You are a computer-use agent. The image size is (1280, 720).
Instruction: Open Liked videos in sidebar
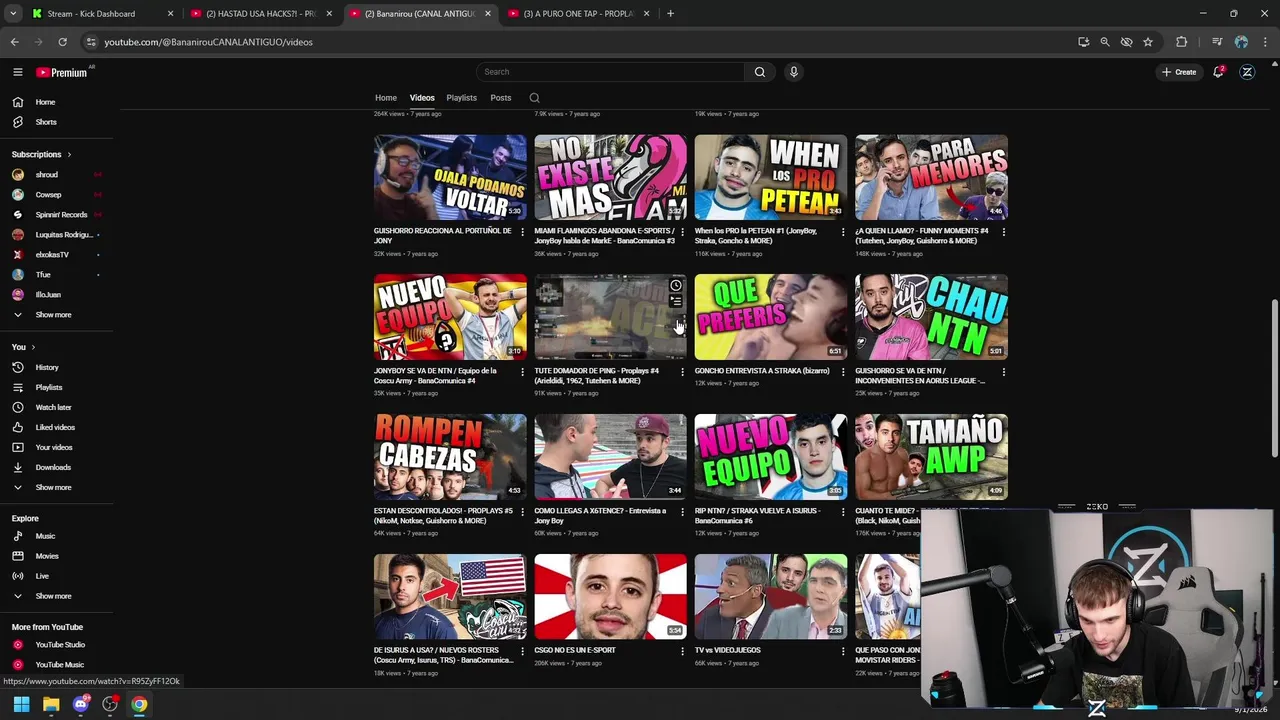pyautogui.click(x=56, y=427)
